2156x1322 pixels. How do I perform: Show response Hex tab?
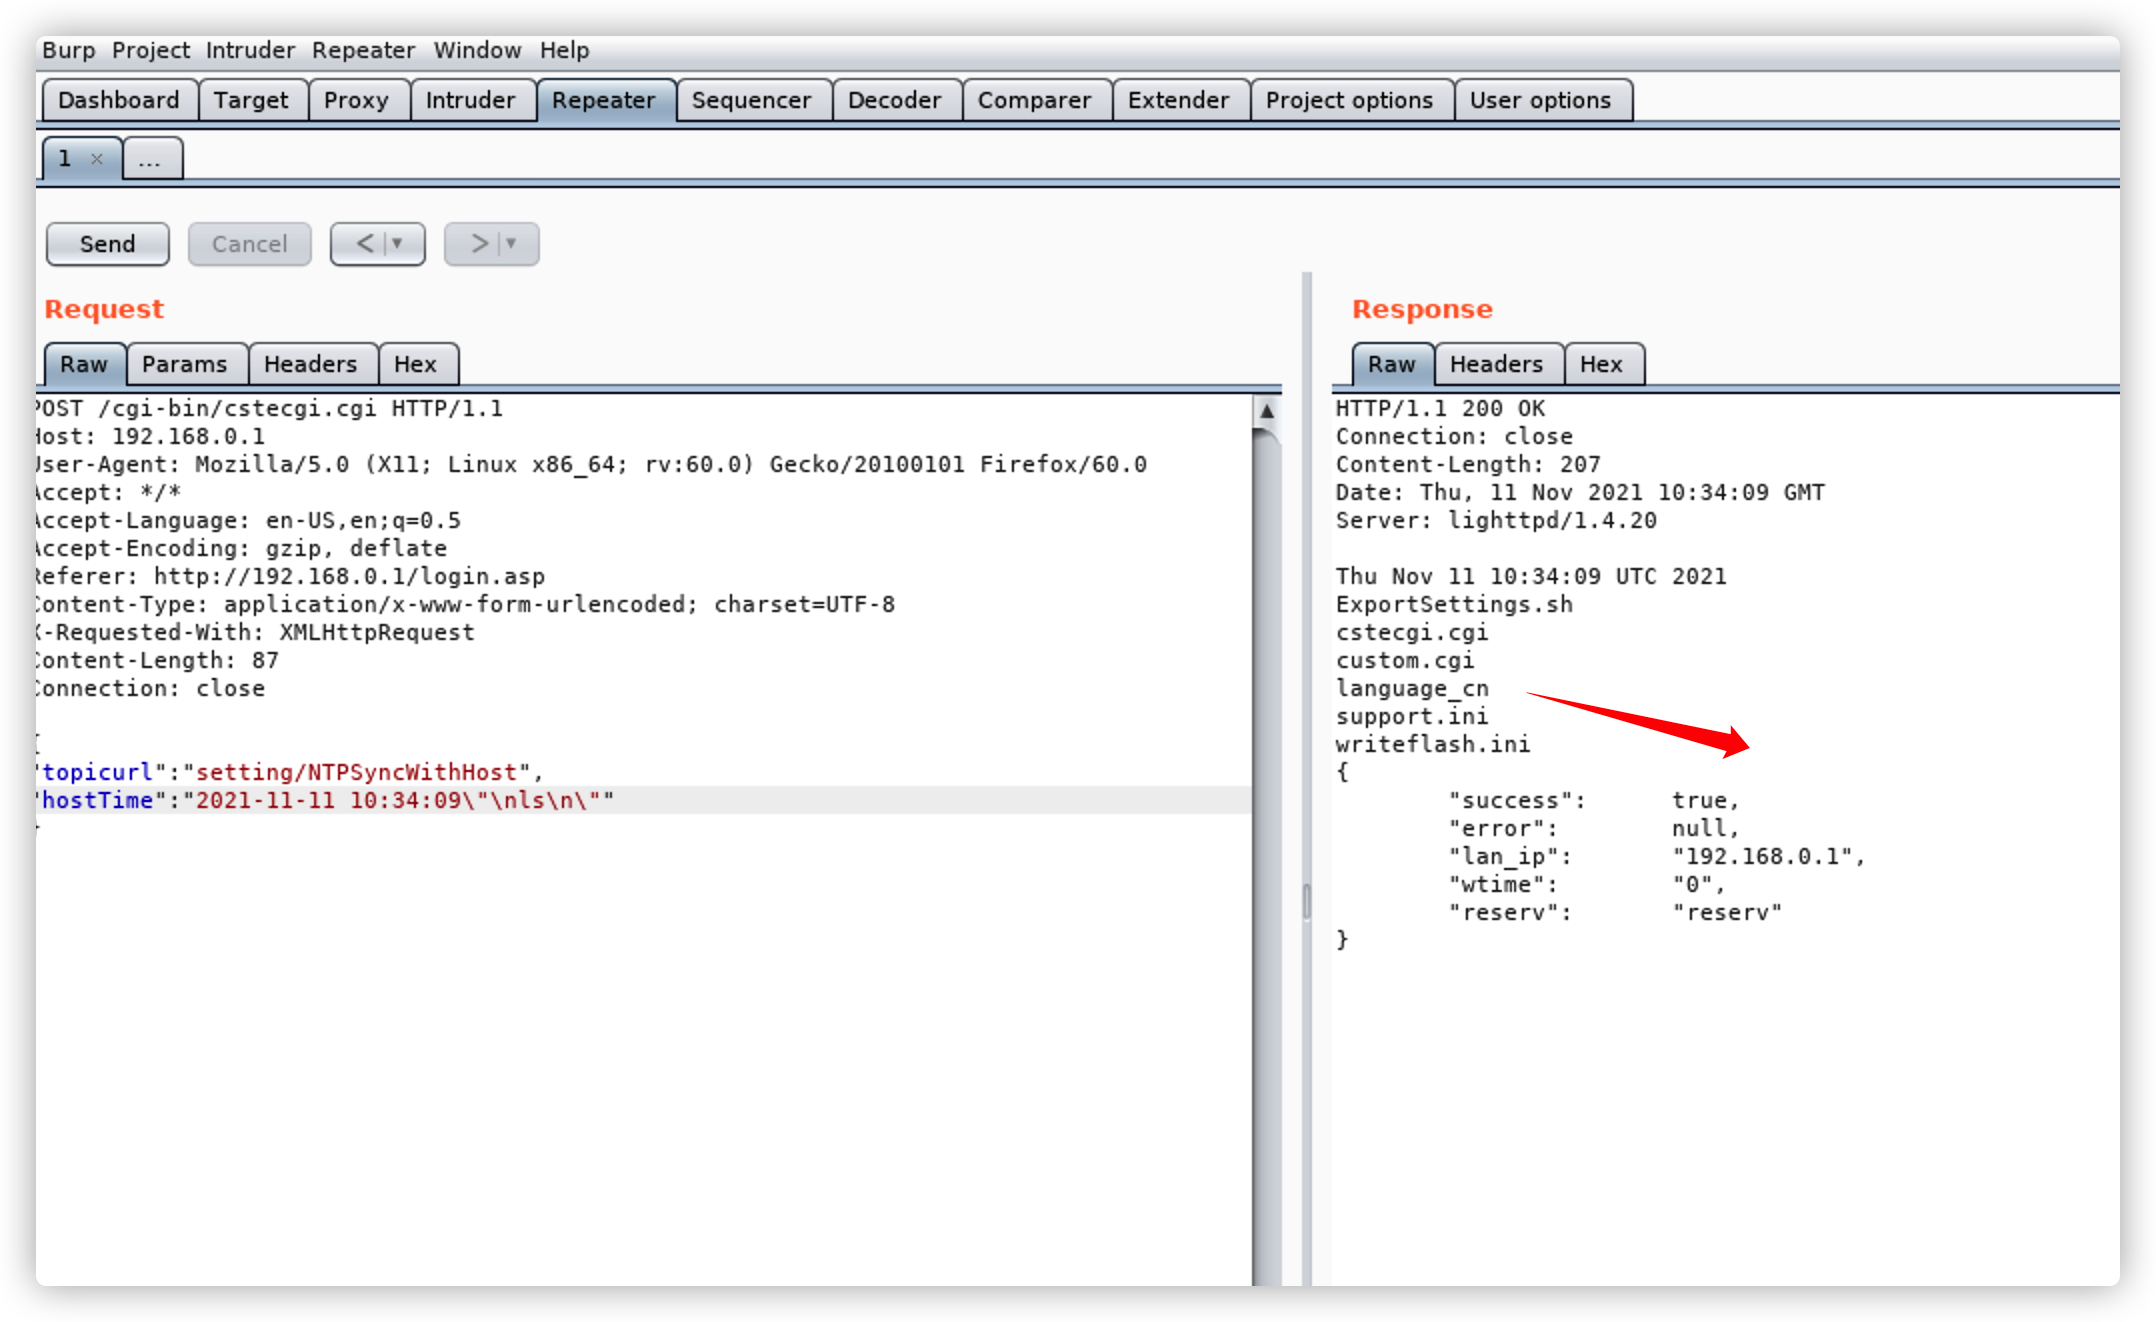1601,364
